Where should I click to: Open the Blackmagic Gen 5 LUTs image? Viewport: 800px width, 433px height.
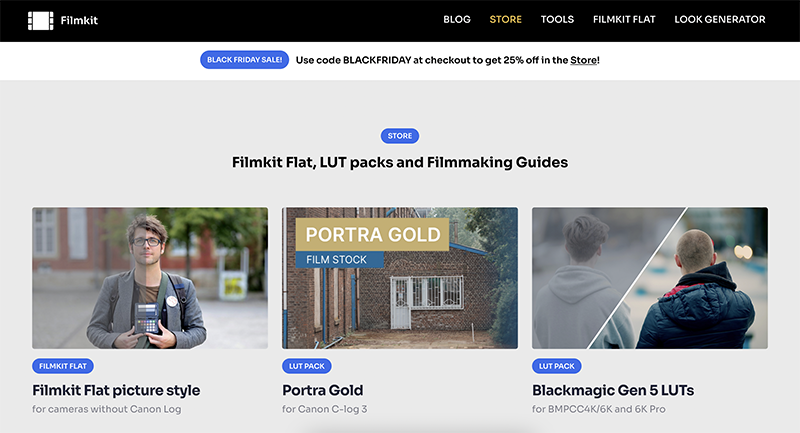click(x=649, y=277)
